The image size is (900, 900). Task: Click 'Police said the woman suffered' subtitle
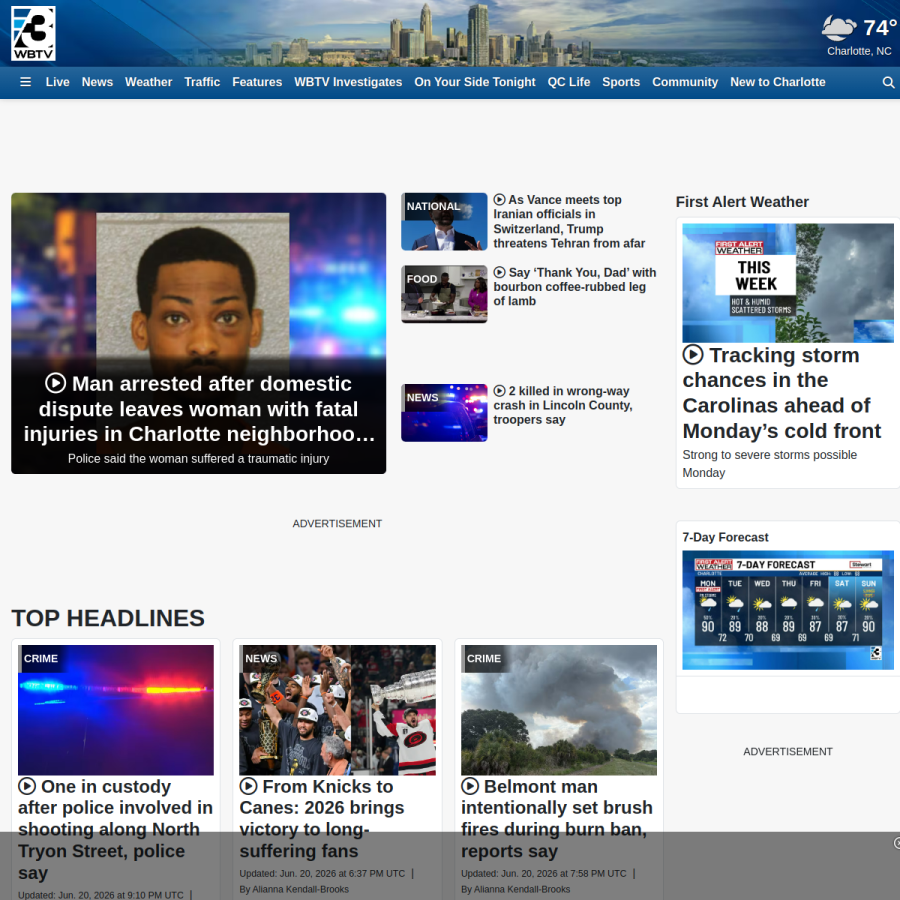click(199, 459)
